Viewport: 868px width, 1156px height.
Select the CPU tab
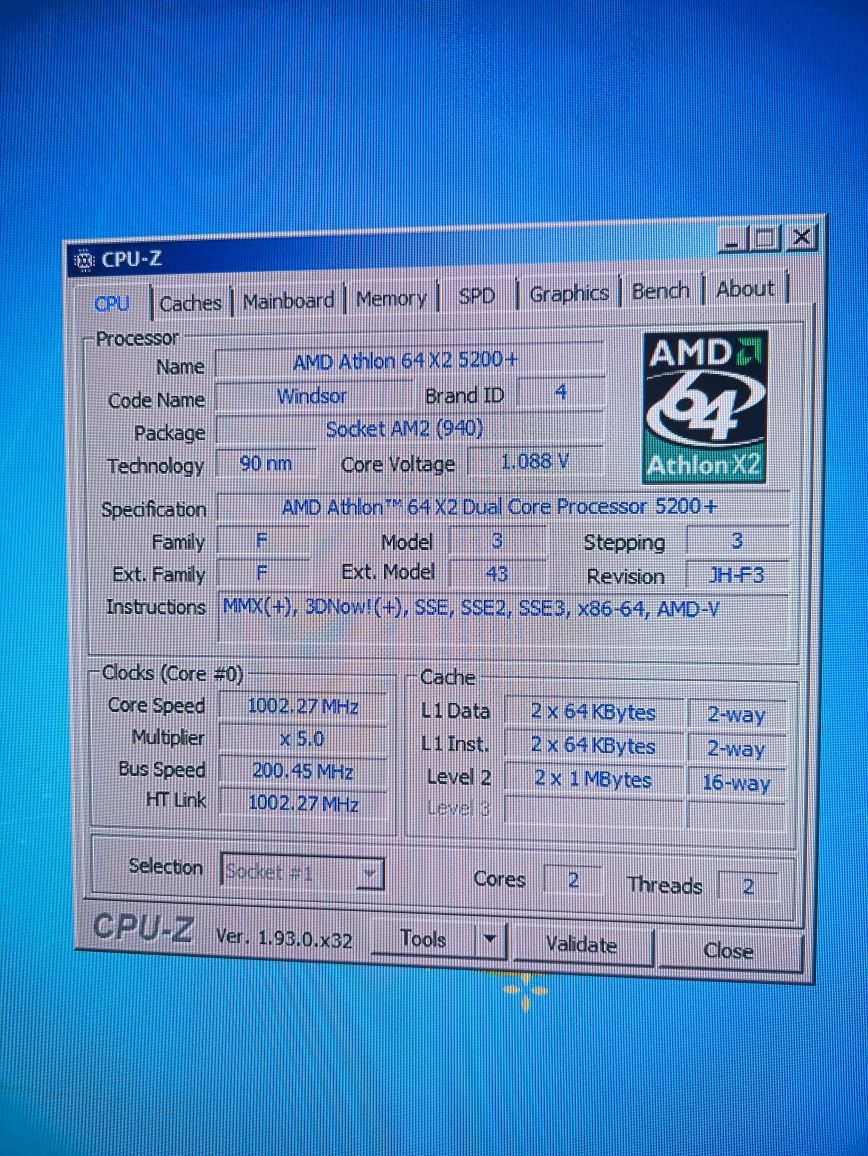pyautogui.click(x=112, y=304)
